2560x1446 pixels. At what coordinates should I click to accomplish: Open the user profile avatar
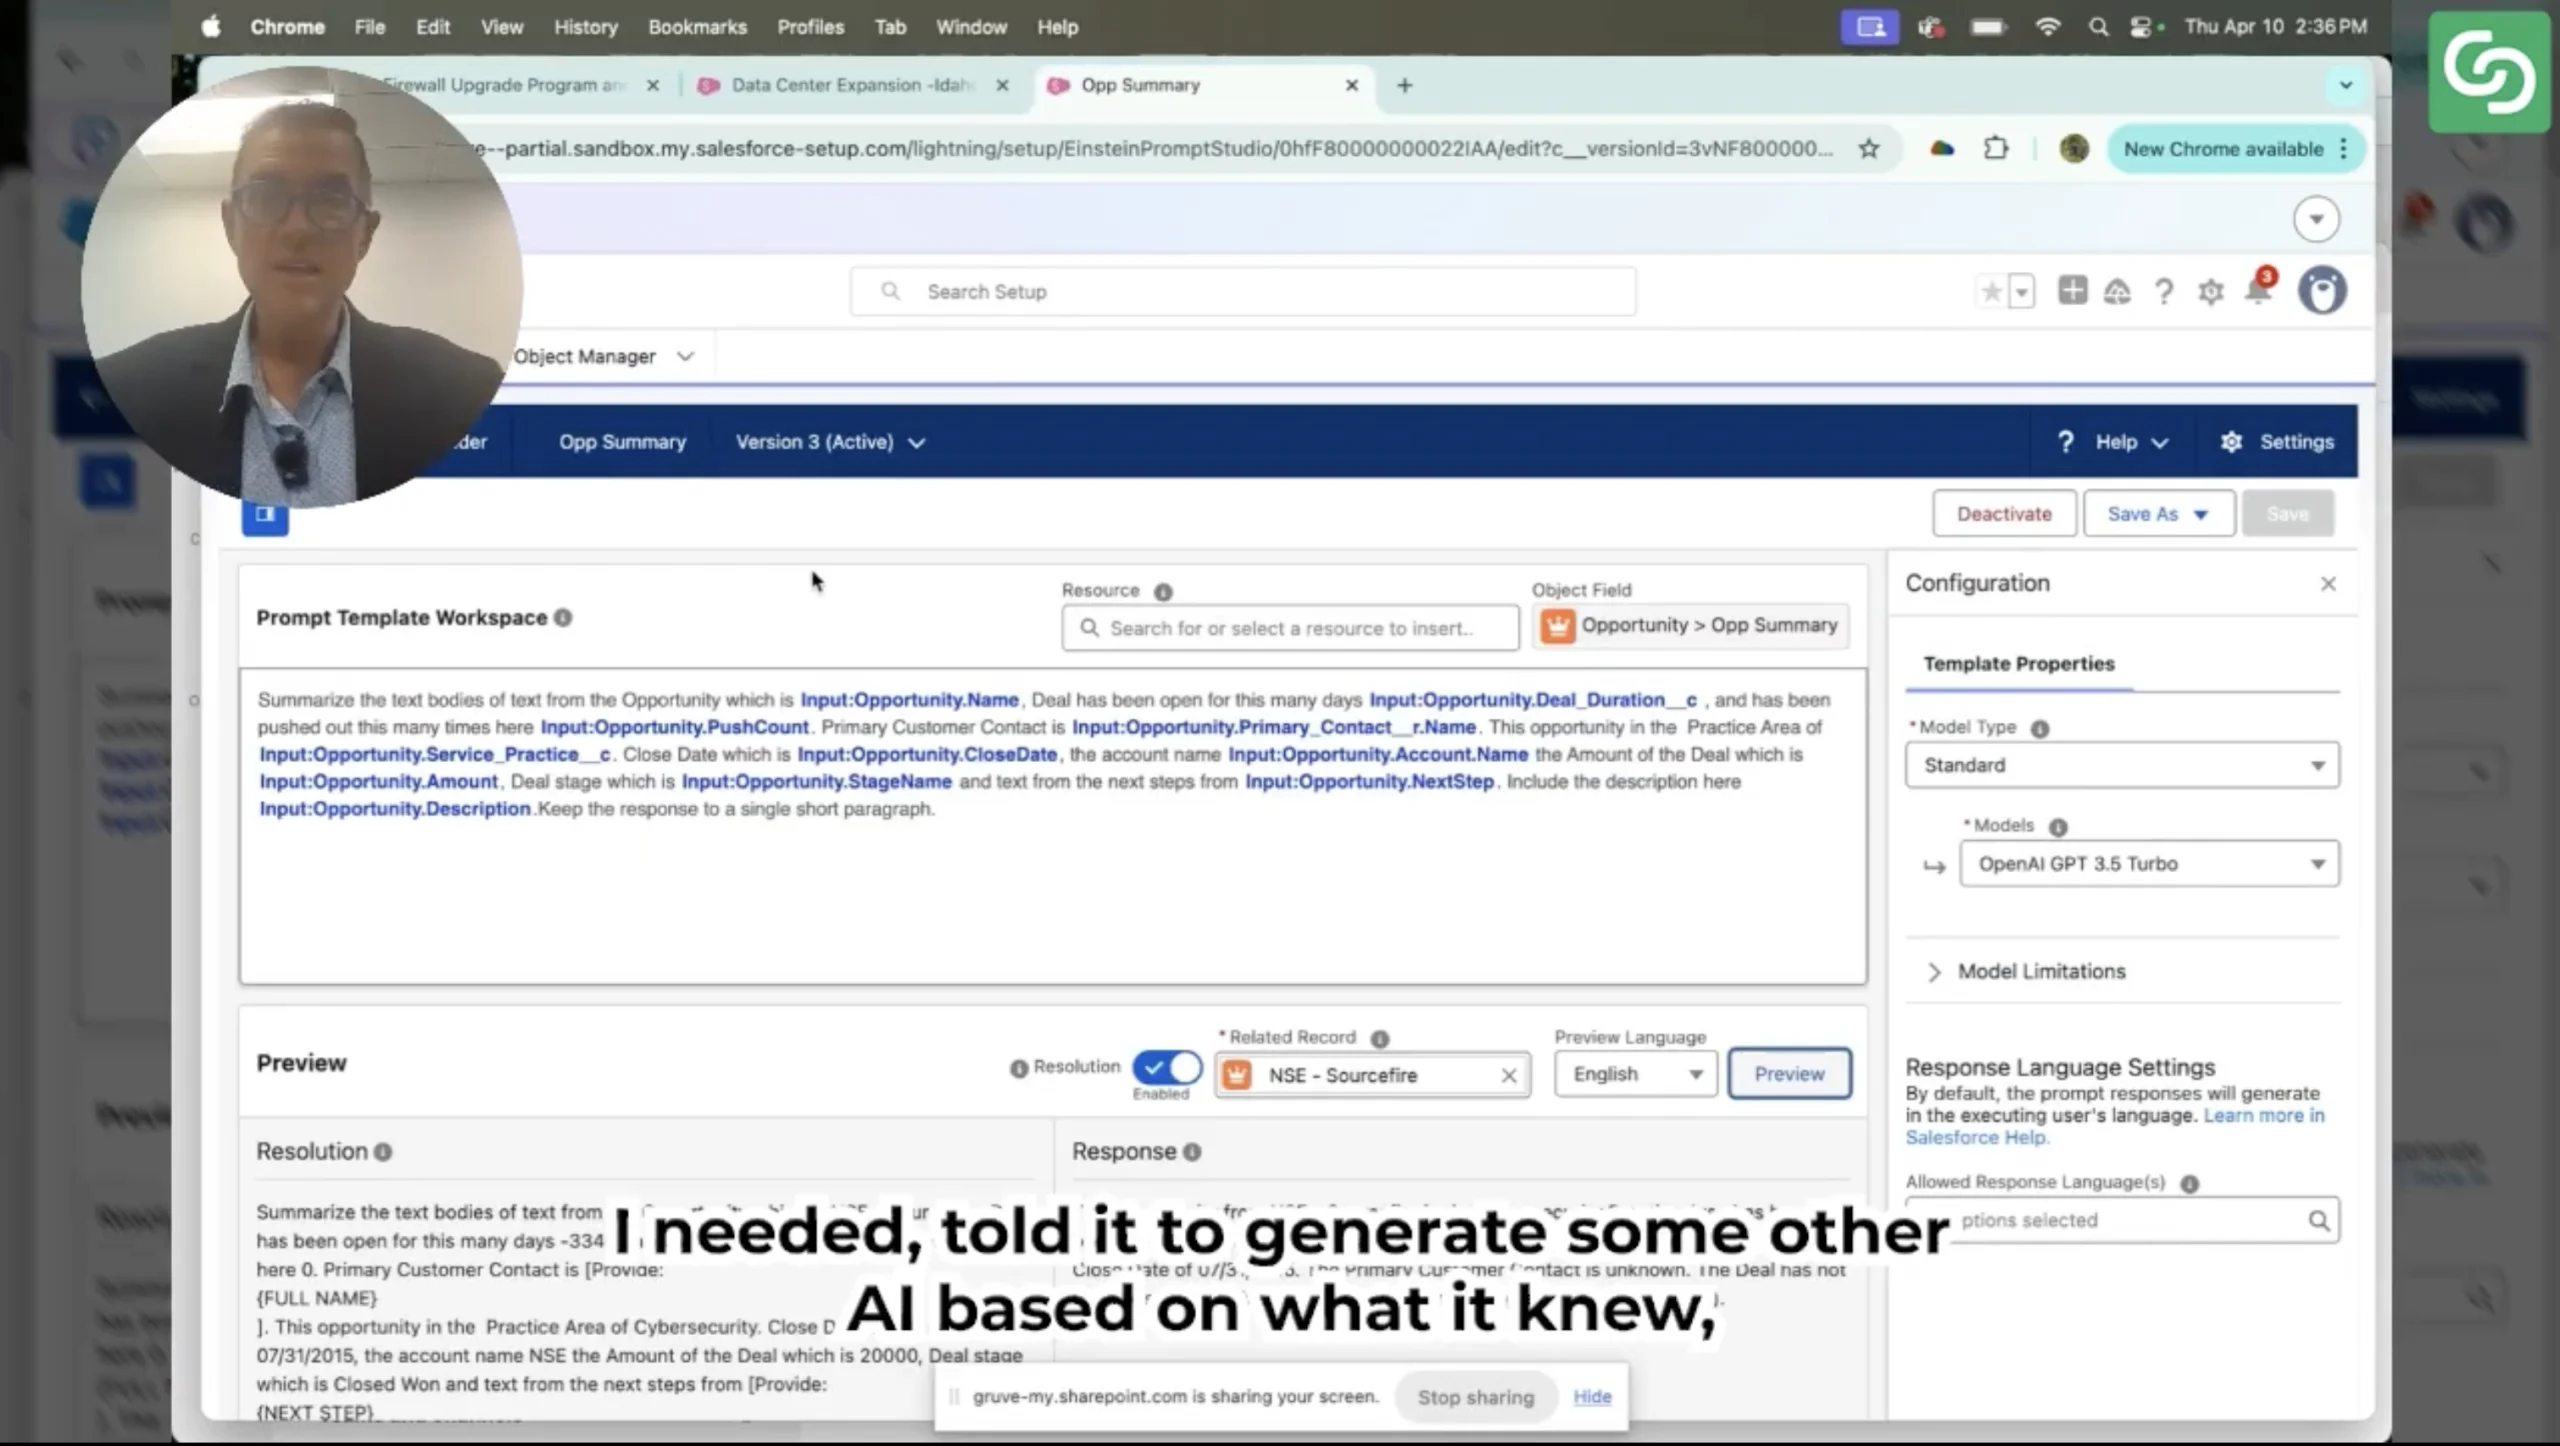point(2321,291)
